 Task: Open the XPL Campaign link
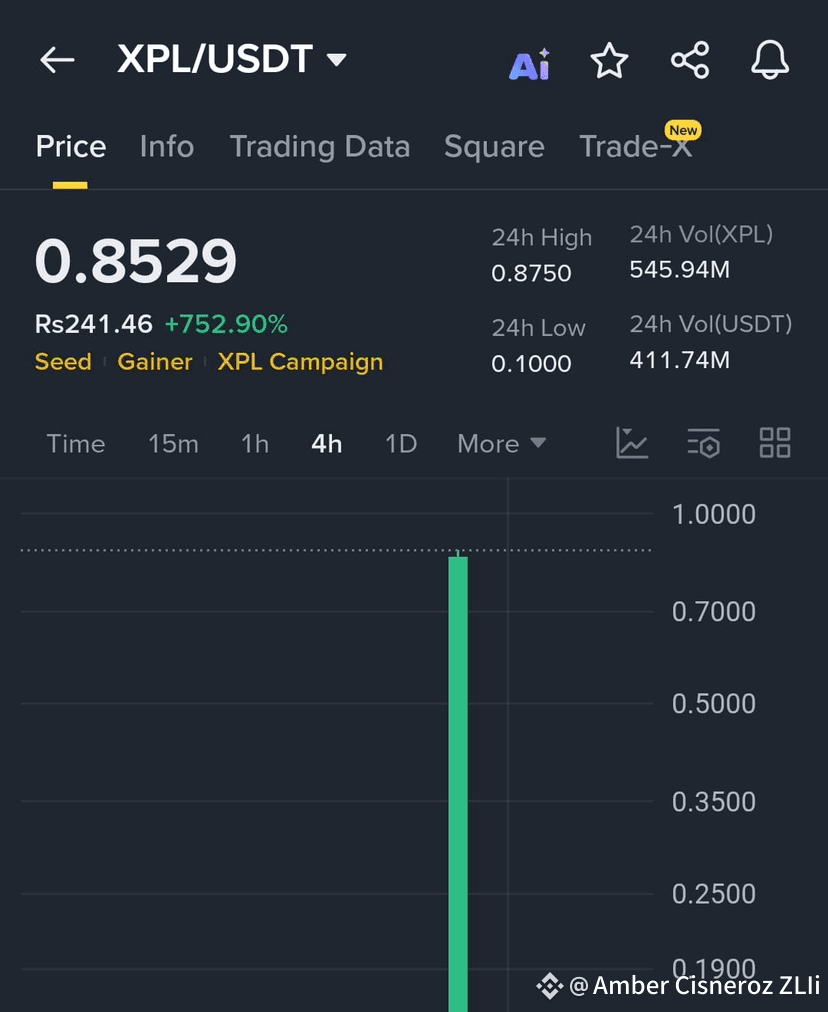pos(300,361)
